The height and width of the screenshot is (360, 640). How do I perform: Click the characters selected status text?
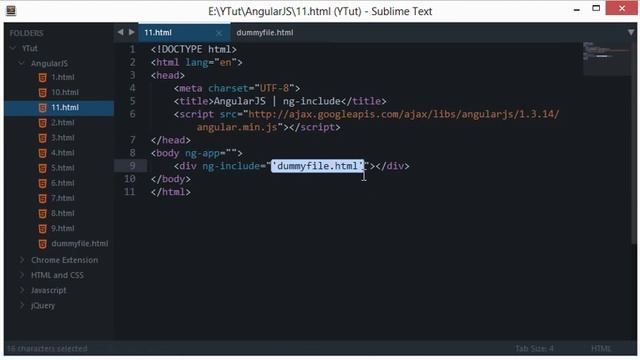(x=47, y=349)
